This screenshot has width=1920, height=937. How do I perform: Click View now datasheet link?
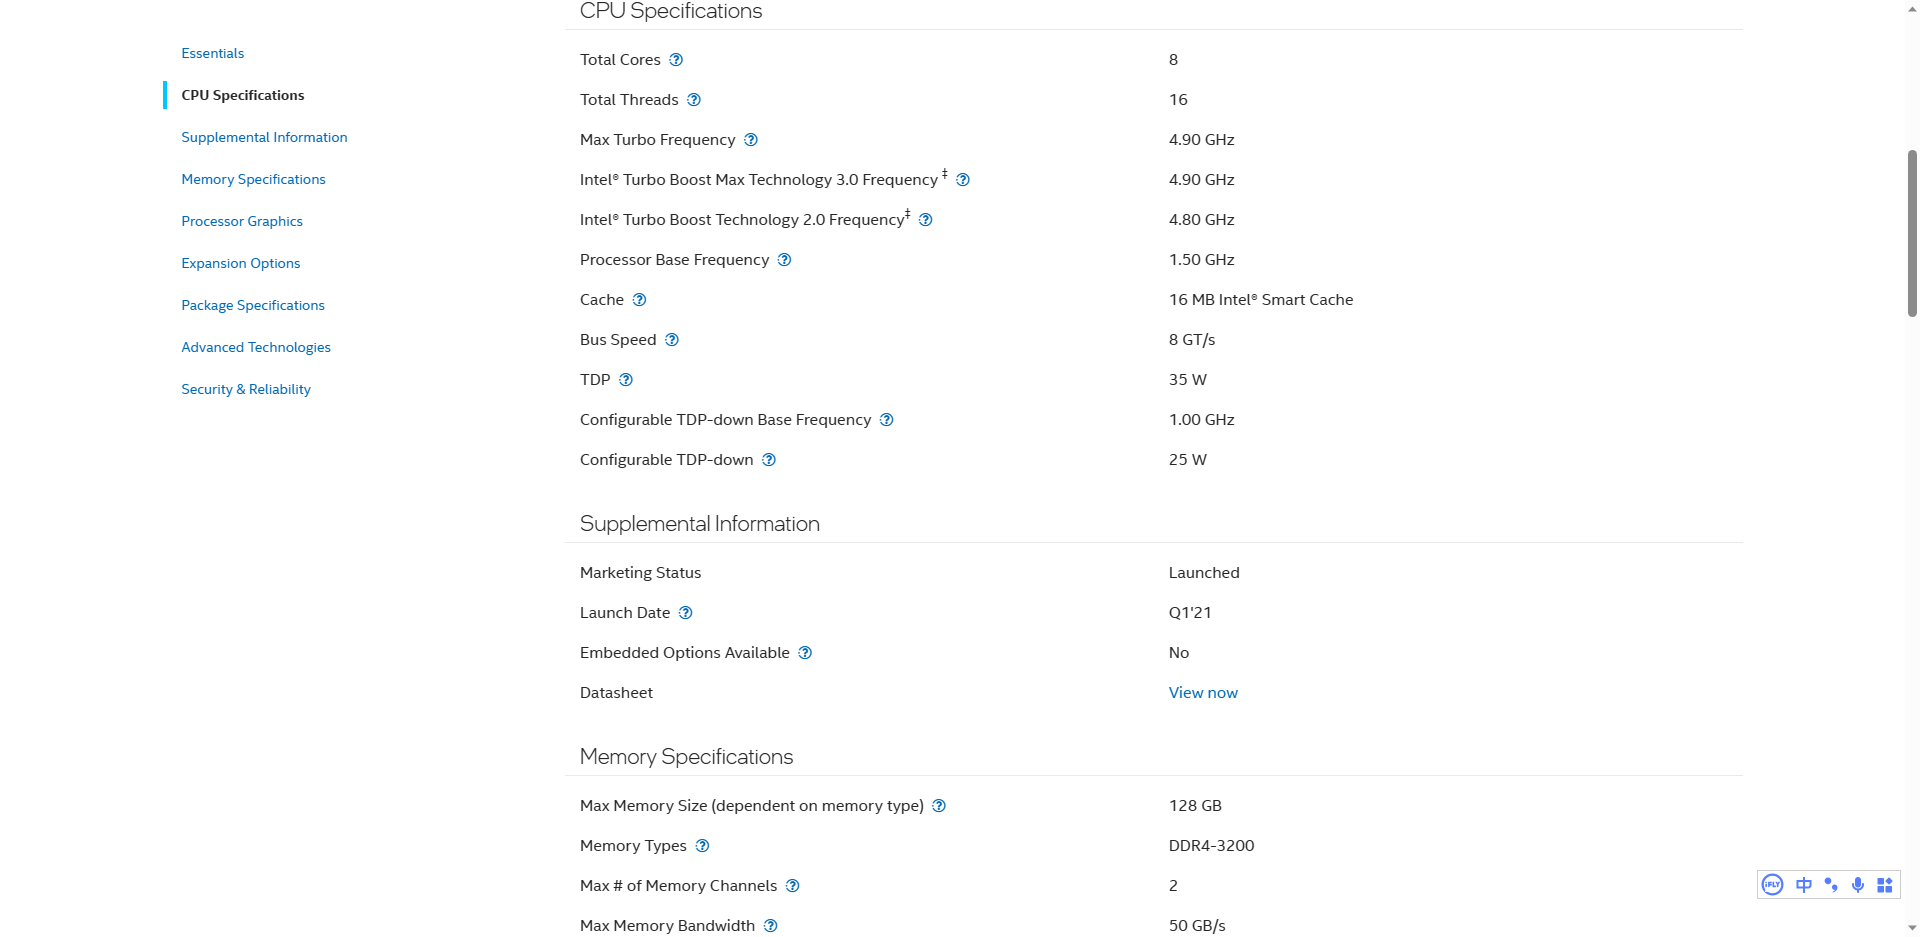tap(1203, 693)
